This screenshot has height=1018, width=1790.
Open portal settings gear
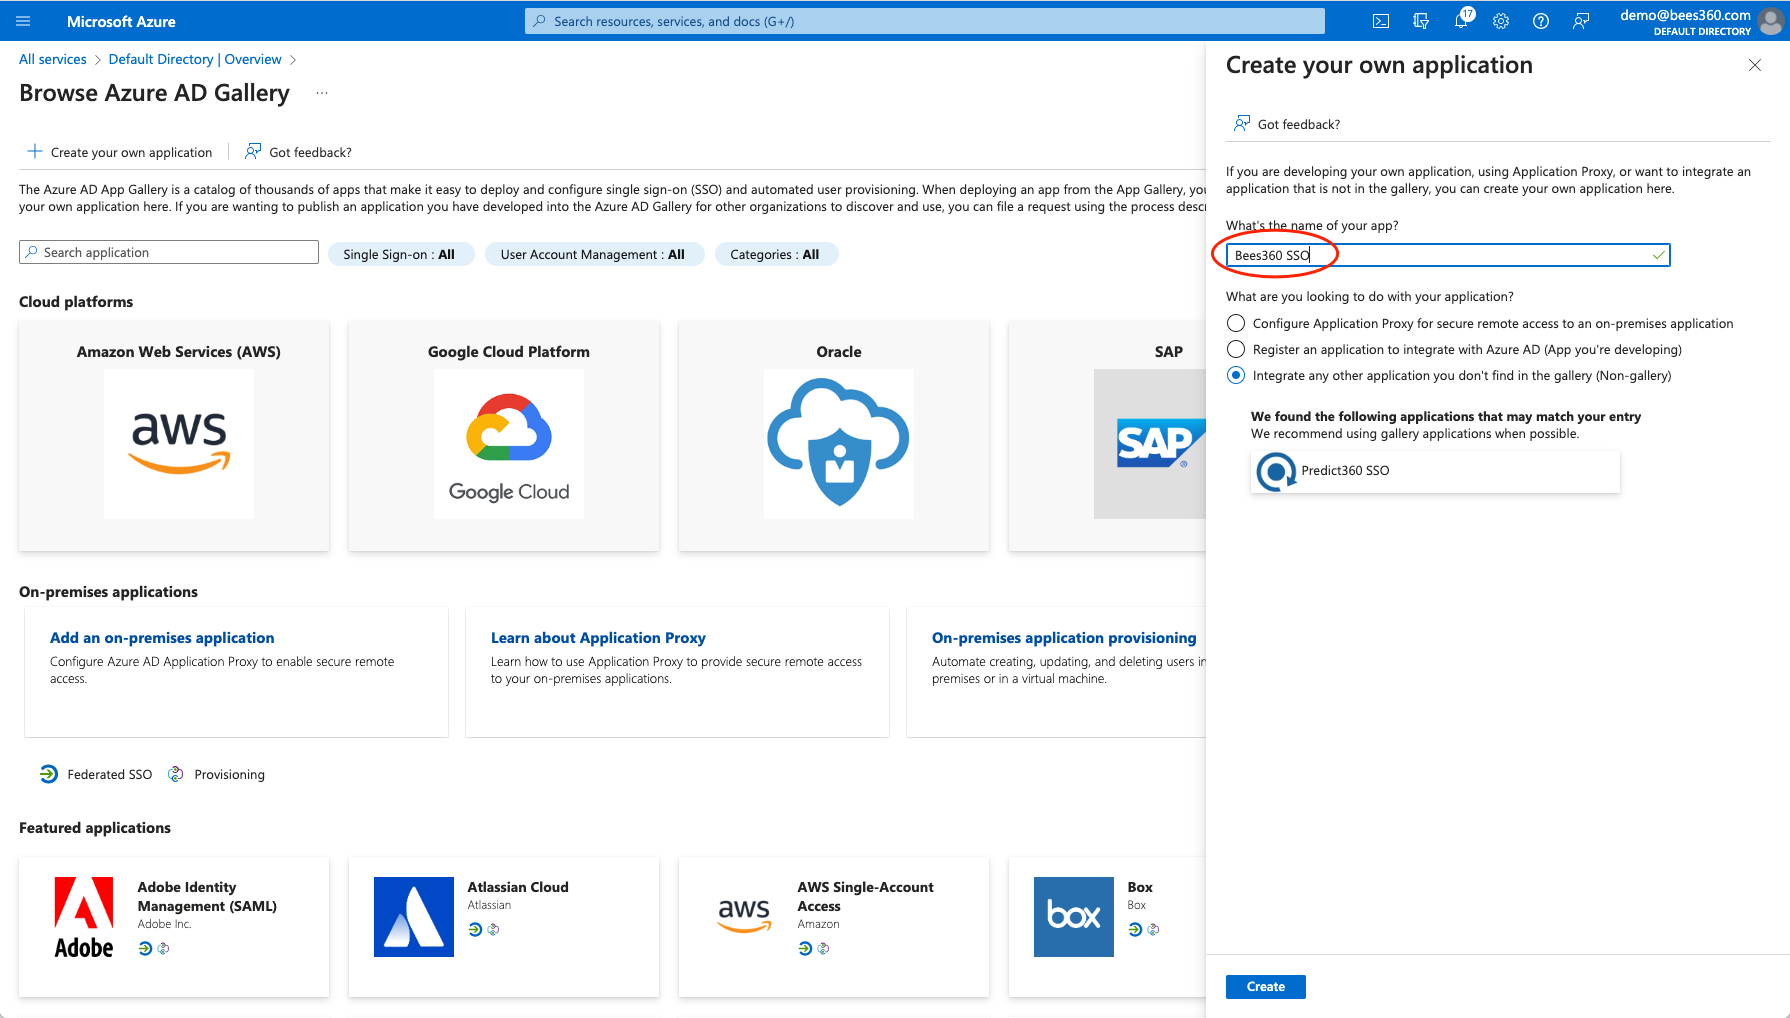pyautogui.click(x=1501, y=21)
